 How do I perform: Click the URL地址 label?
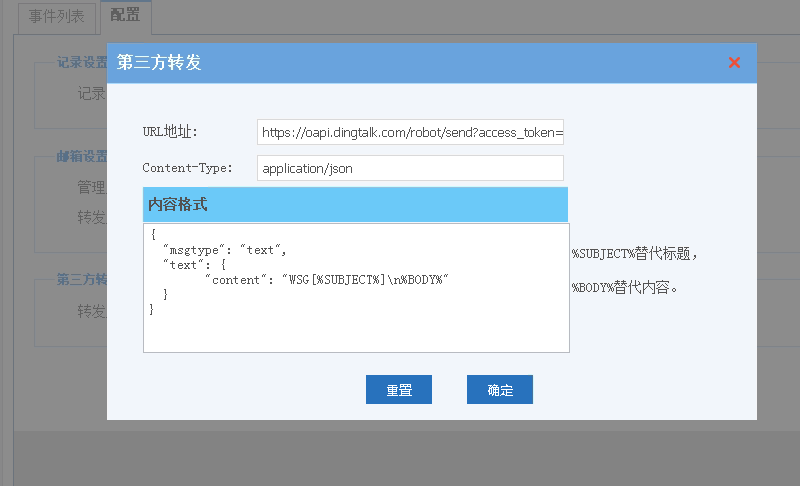coord(170,133)
